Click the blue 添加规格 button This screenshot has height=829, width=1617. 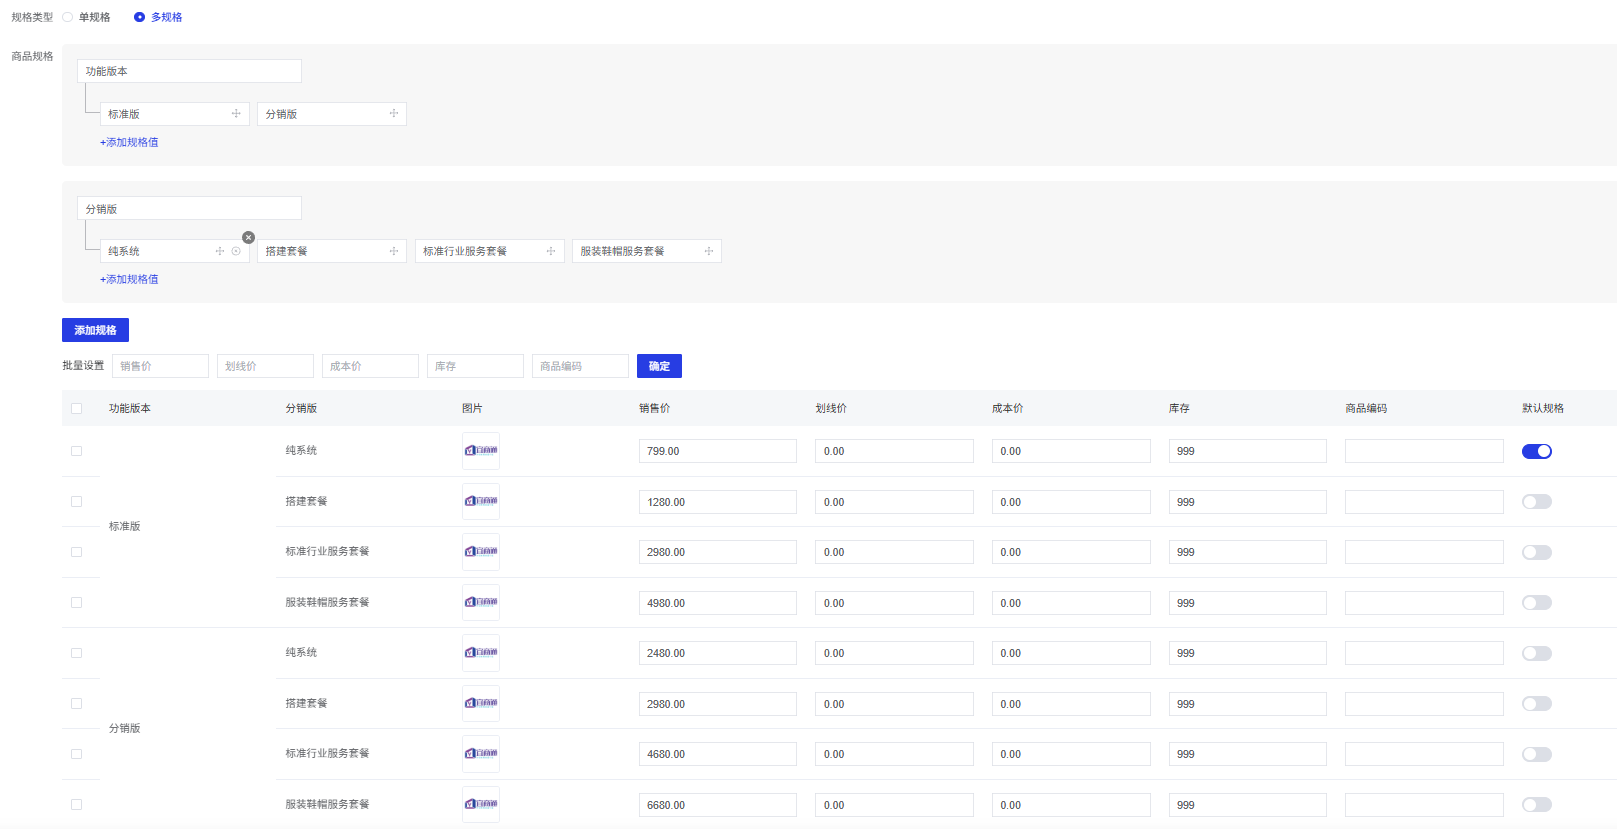point(95,330)
